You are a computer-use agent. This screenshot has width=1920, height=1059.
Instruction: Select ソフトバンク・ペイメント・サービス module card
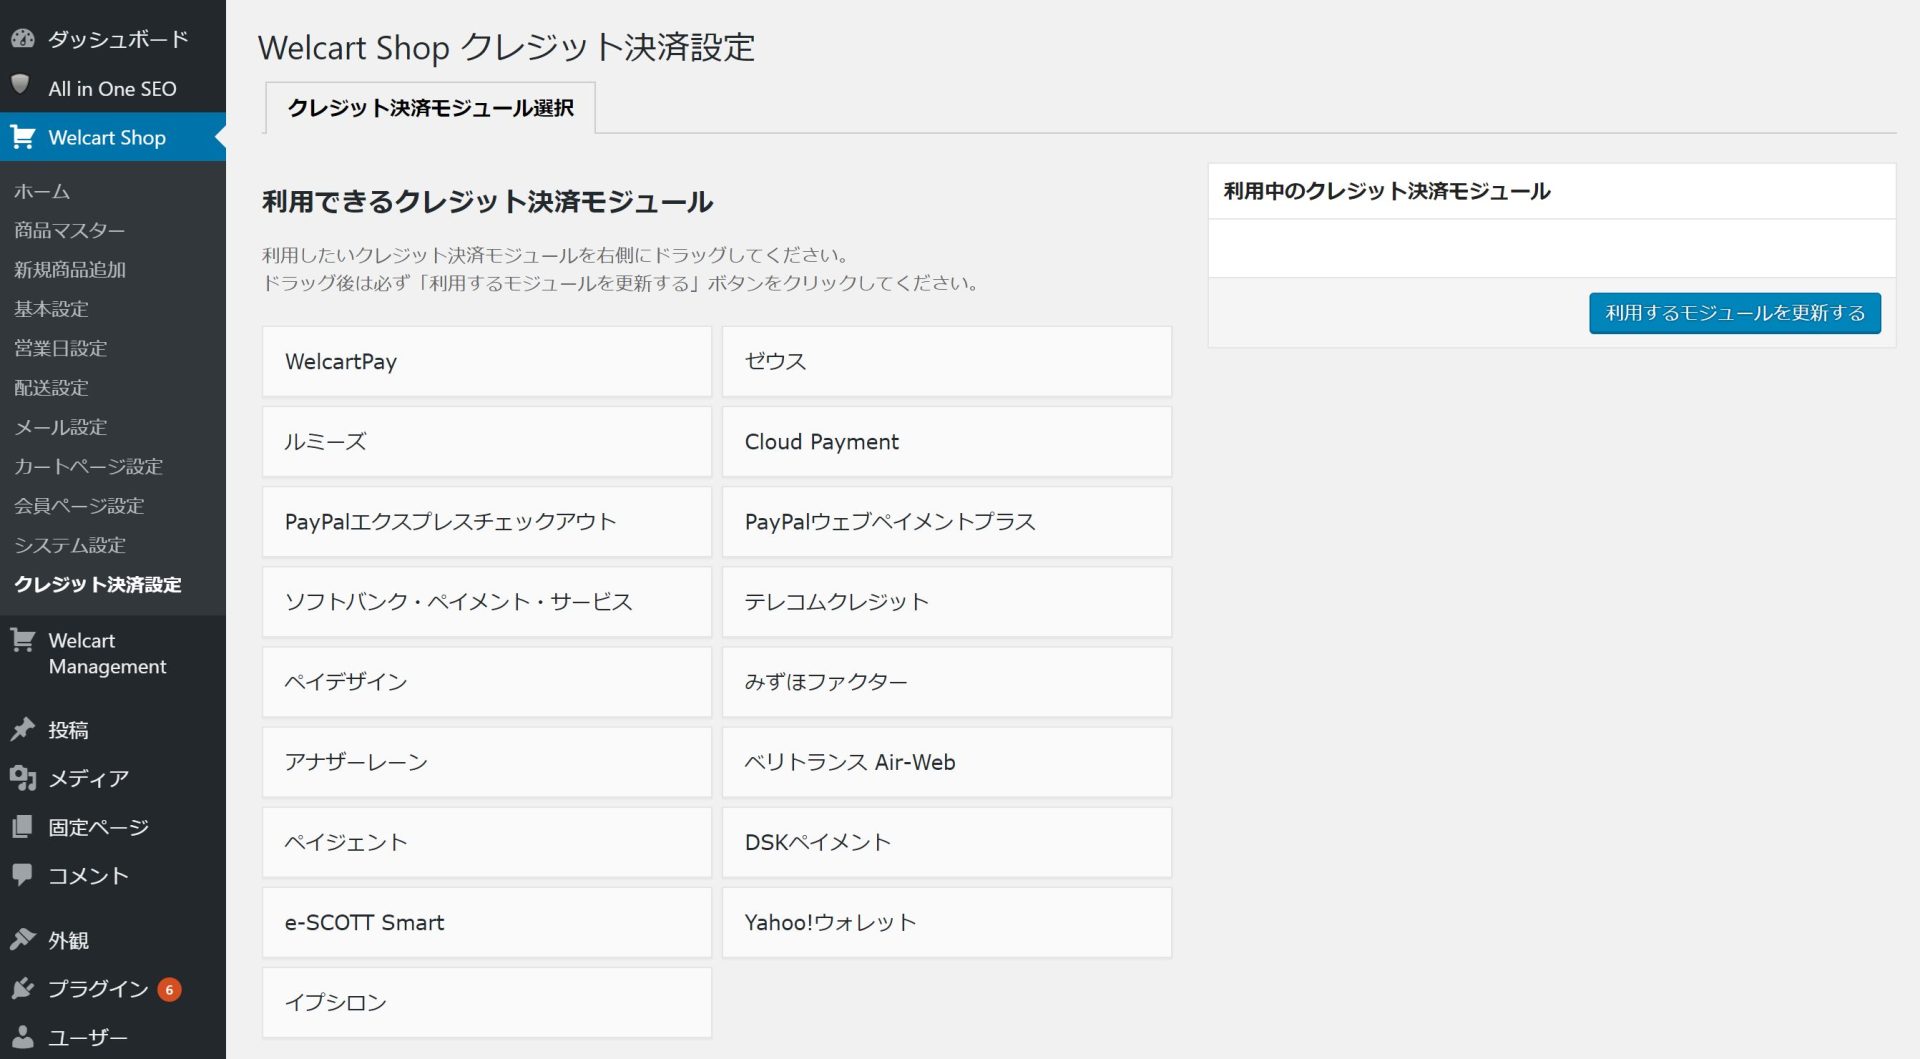487,601
